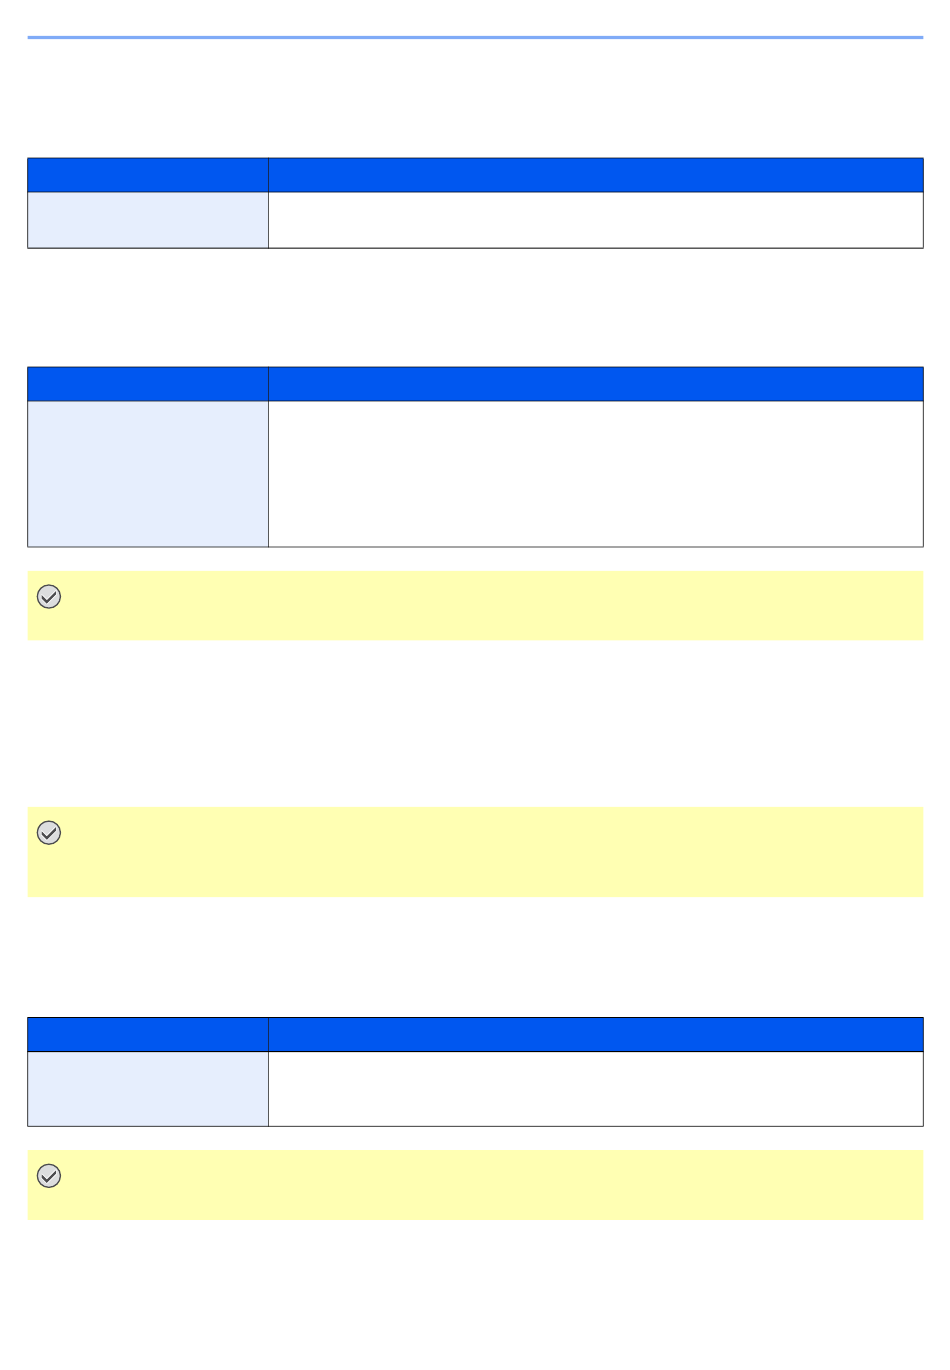Click inside the tallest yellow note box
The image size is (950, 1370).
[475, 852]
